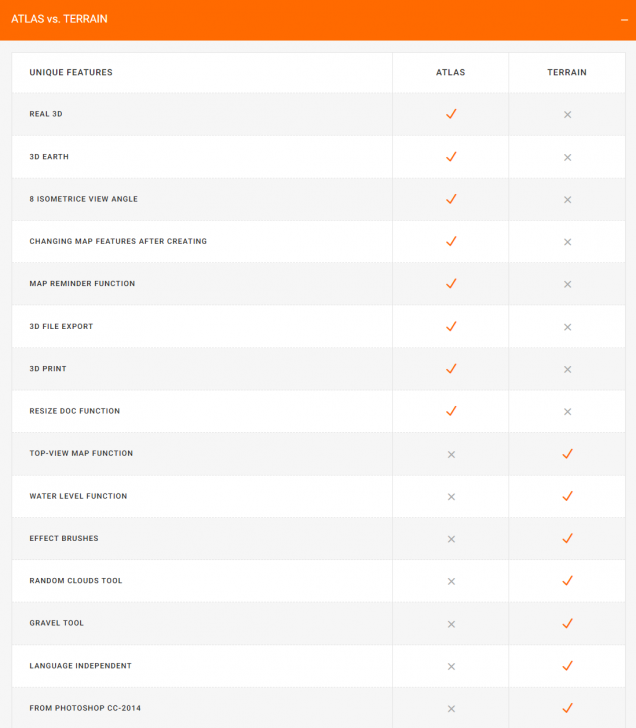Click the Terrain cross in the 3D Print row
The height and width of the screenshot is (728, 636).
[567, 369]
